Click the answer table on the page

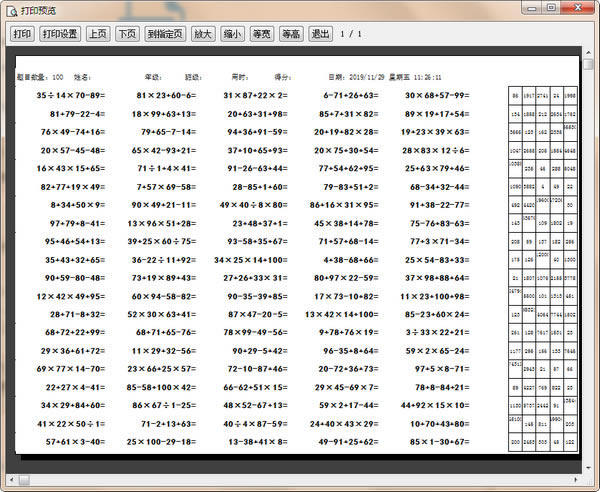[x=543, y=270]
